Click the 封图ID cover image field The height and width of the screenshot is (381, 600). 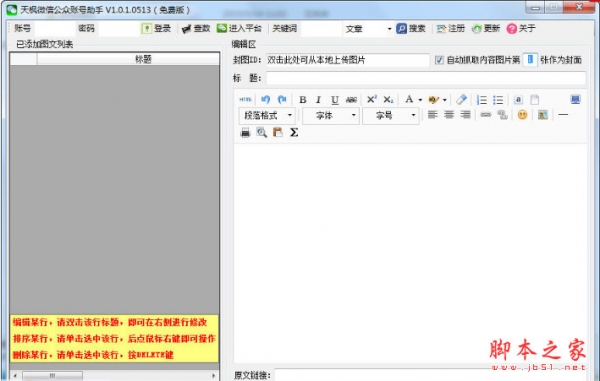click(x=347, y=60)
